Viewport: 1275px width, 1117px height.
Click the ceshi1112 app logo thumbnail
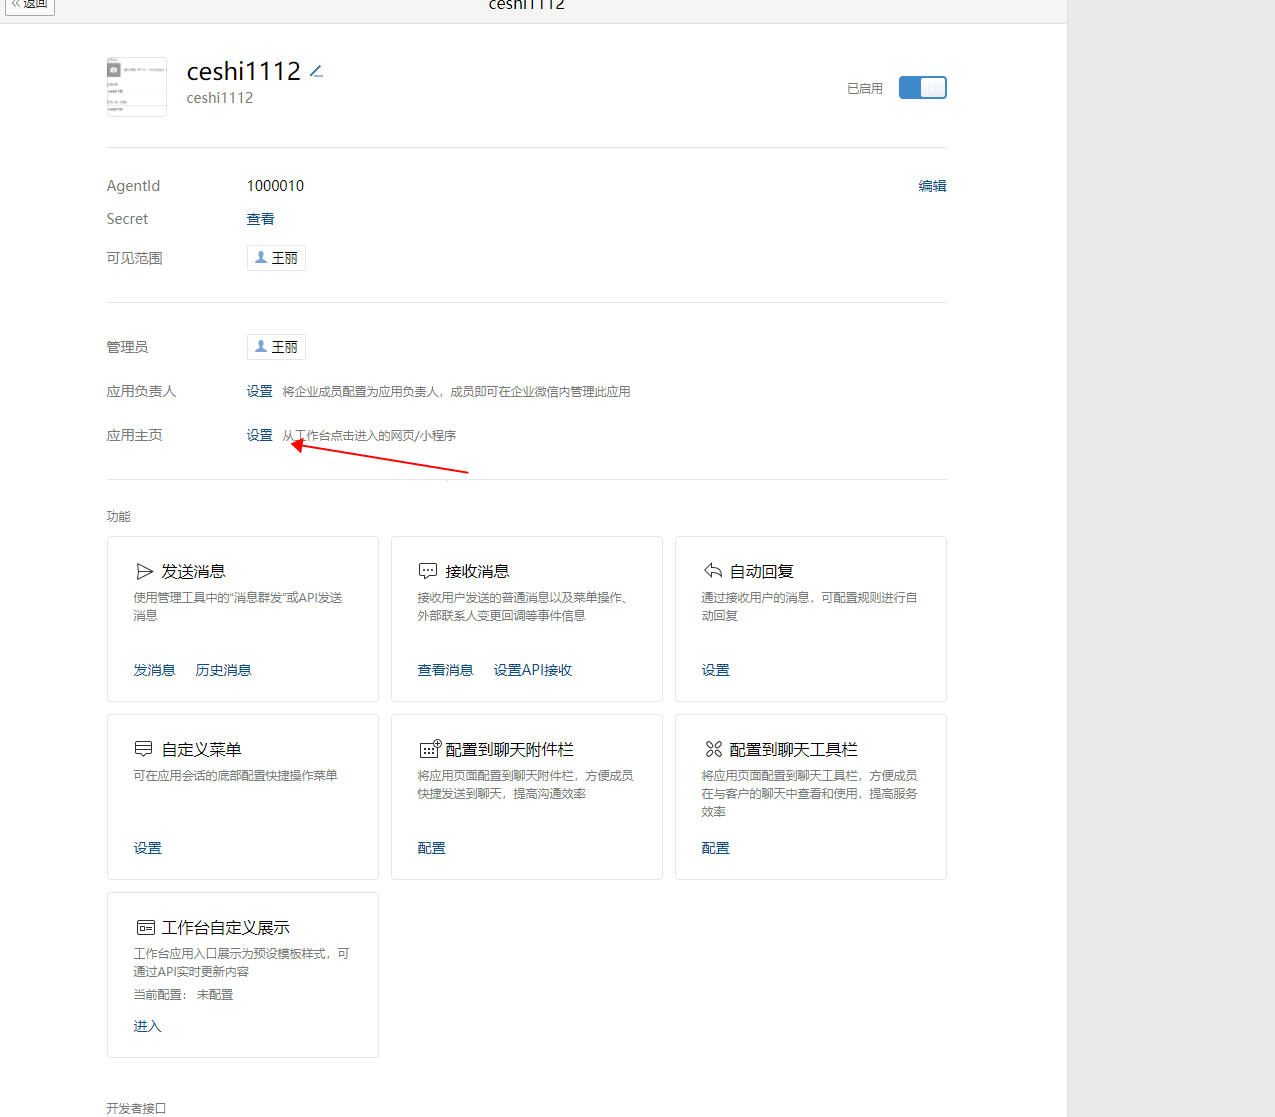coord(137,87)
